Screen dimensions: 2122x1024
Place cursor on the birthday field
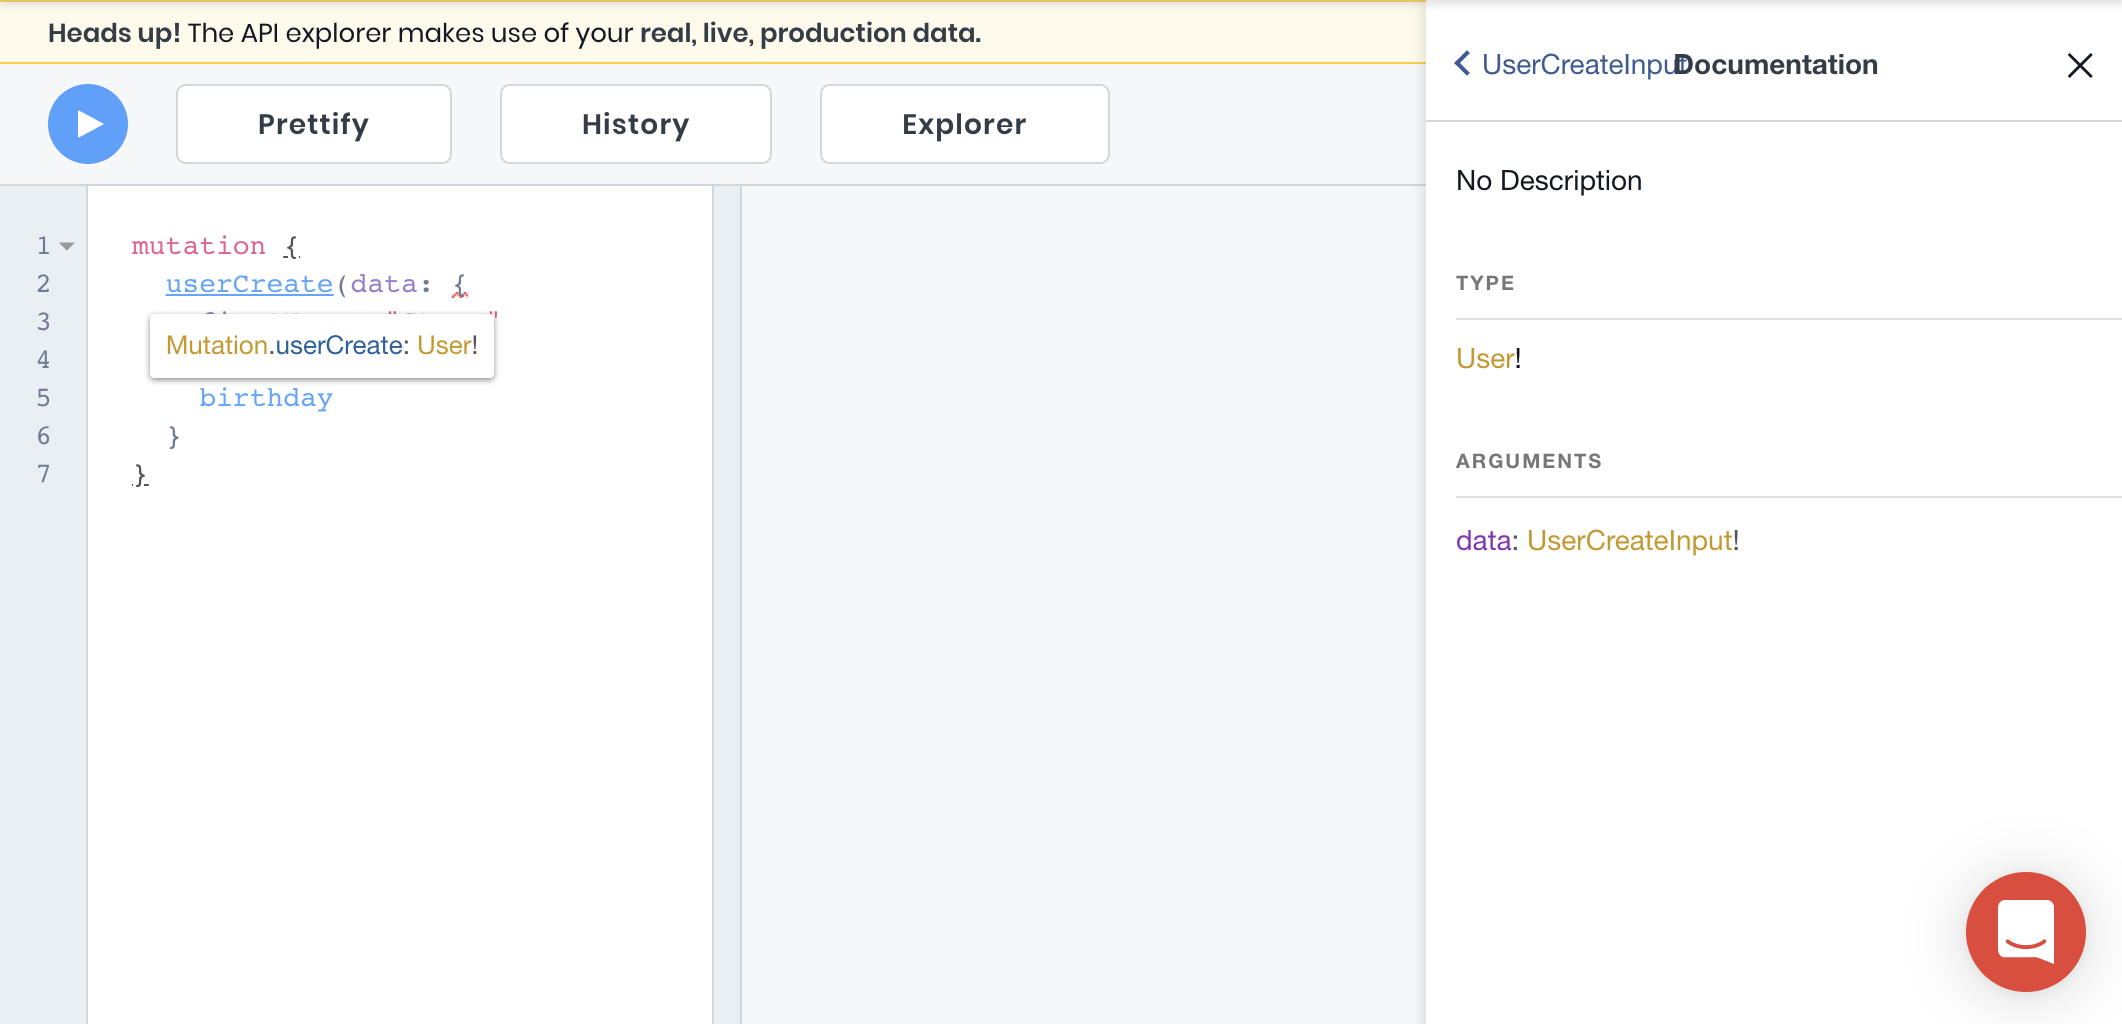[265, 398]
